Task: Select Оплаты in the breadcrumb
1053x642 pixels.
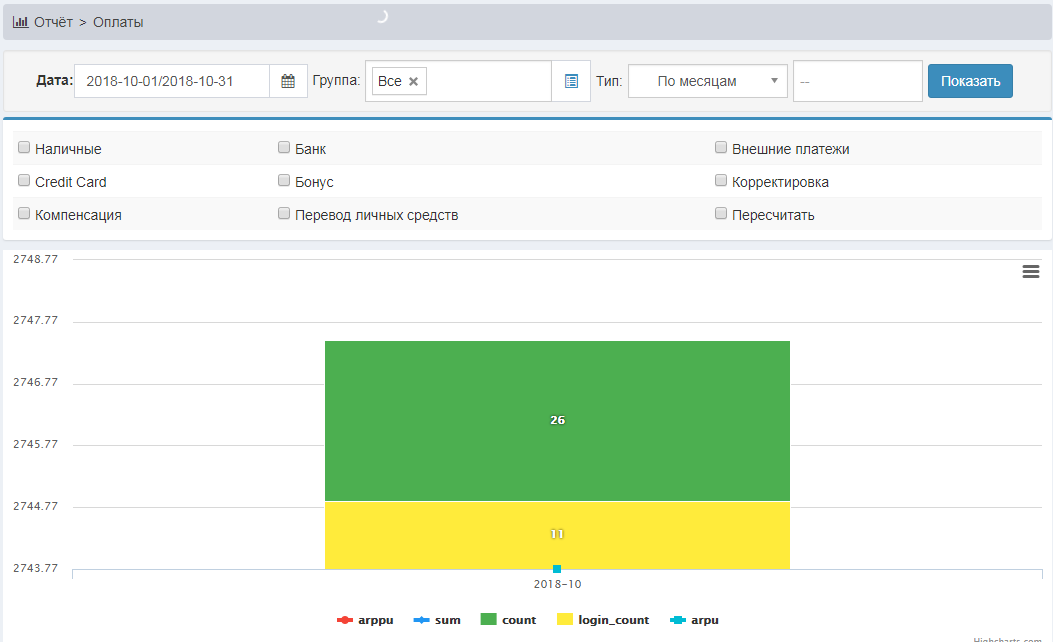Action: click(118, 22)
